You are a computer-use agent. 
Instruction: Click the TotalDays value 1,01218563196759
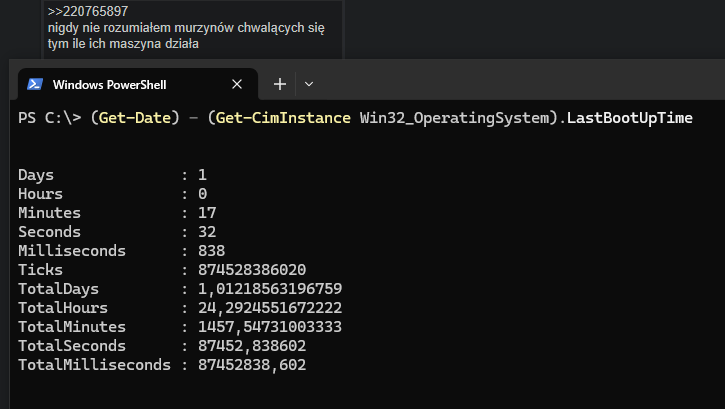click(270, 289)
